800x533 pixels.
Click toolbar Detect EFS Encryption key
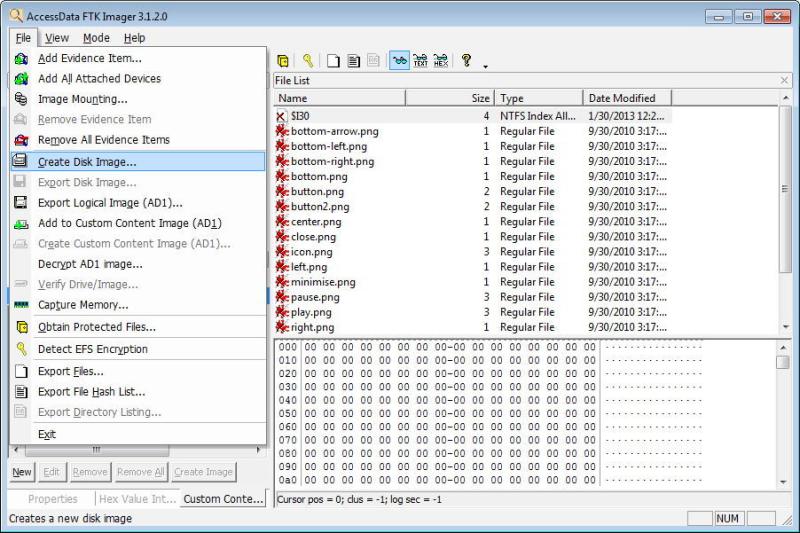(308, 61)
